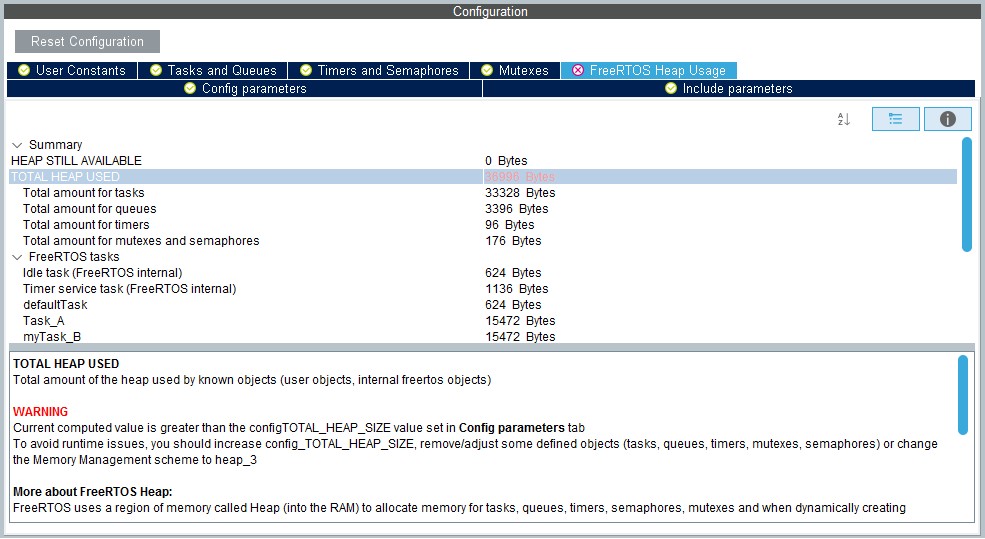This screenshot has width=985, height=539.
Task: Click the Configuration title bar
Action: coord(490,11)
